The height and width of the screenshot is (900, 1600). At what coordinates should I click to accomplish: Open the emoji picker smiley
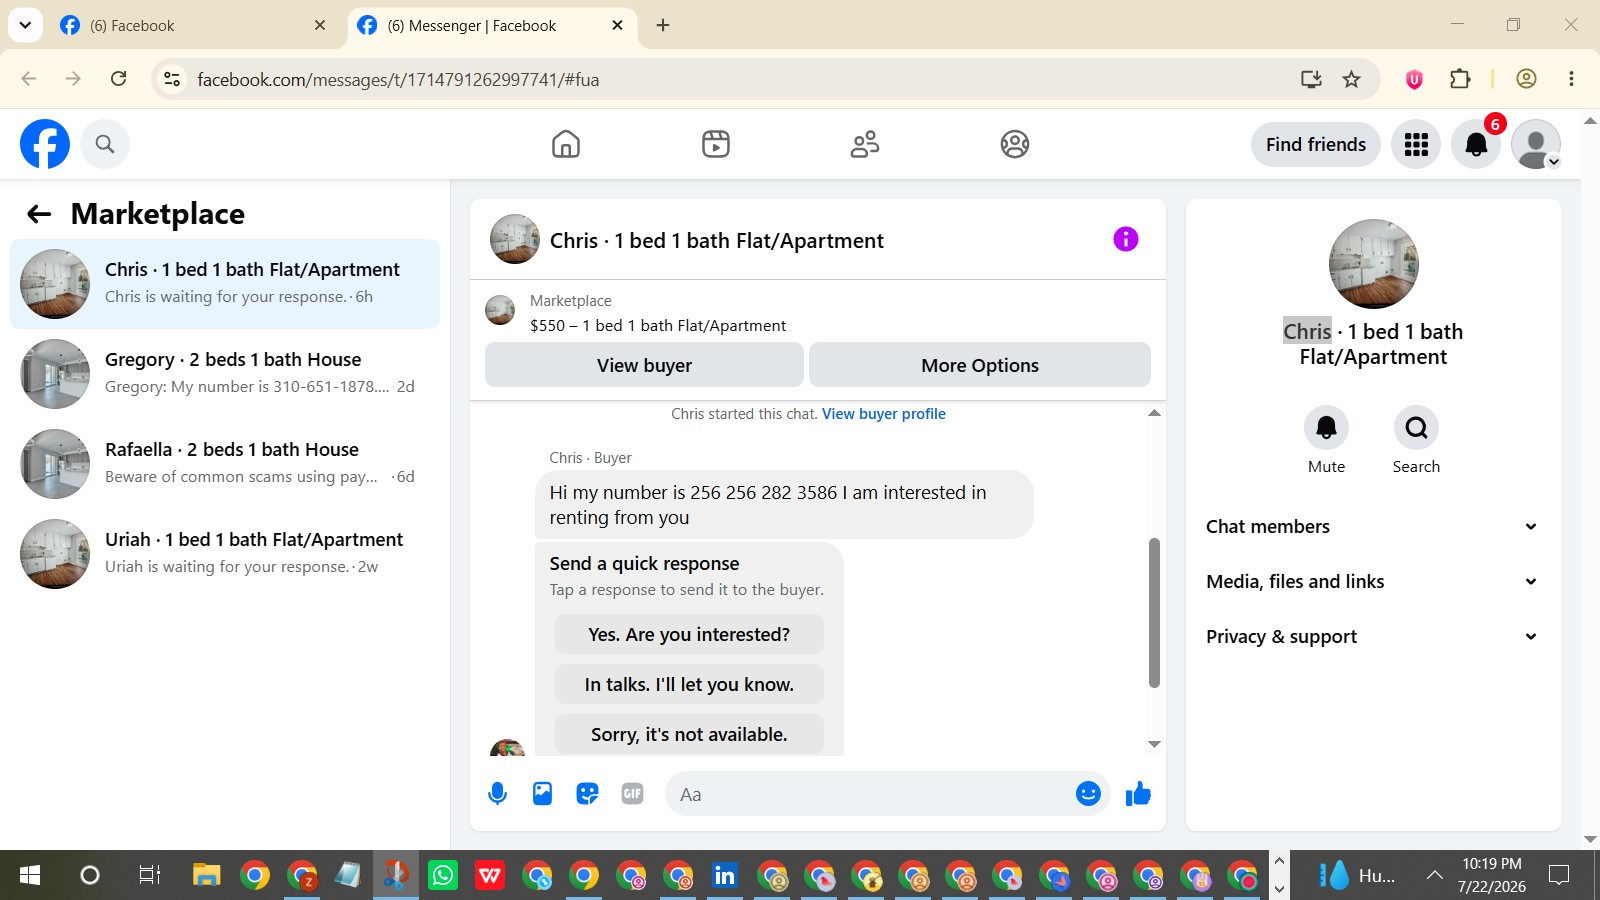(1088, 794)
